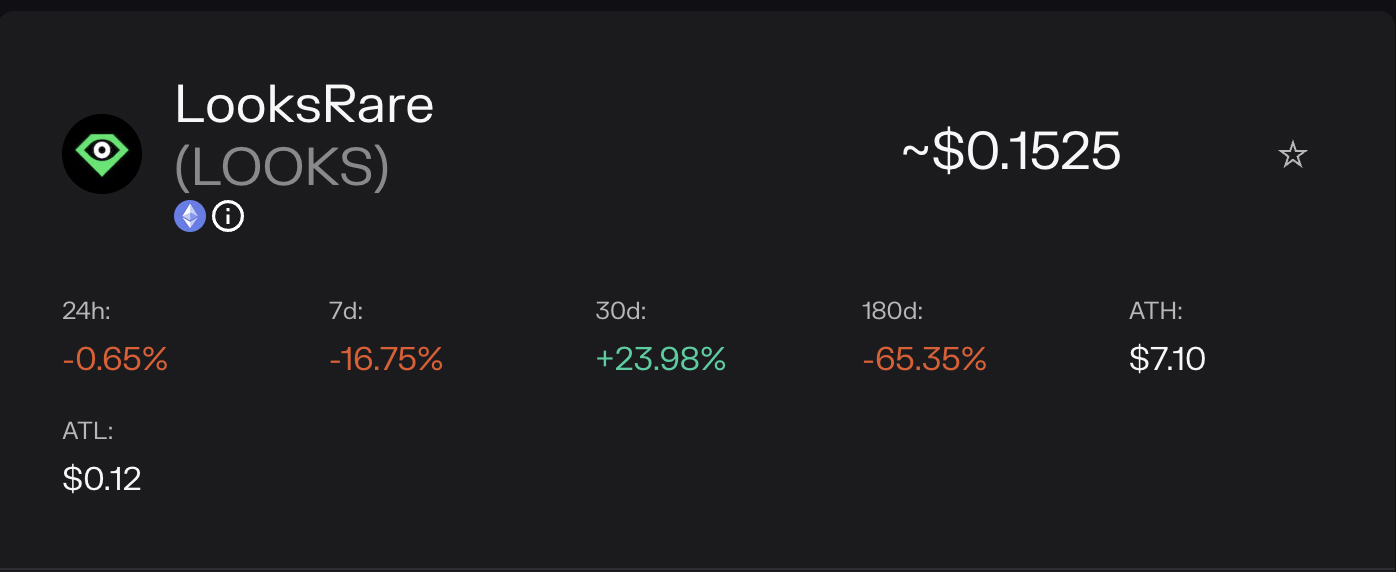
Task: Click the -16.75% 7d change
Action: [386, 359]
